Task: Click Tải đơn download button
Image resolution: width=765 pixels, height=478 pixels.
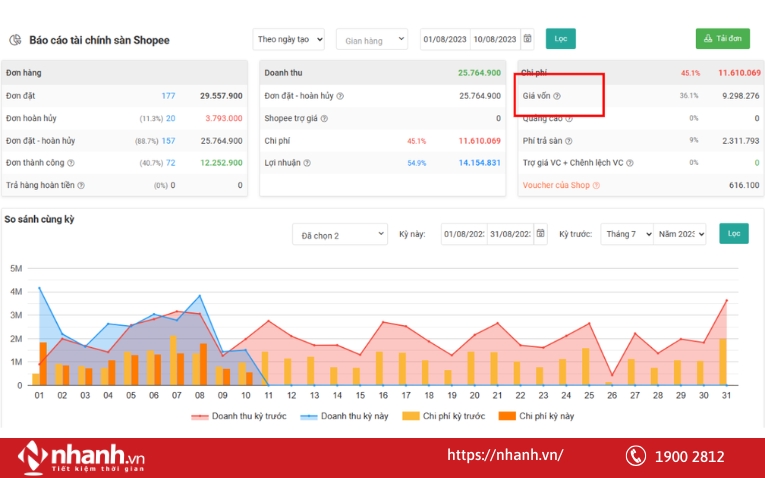Action: click(x=723, y=39)
